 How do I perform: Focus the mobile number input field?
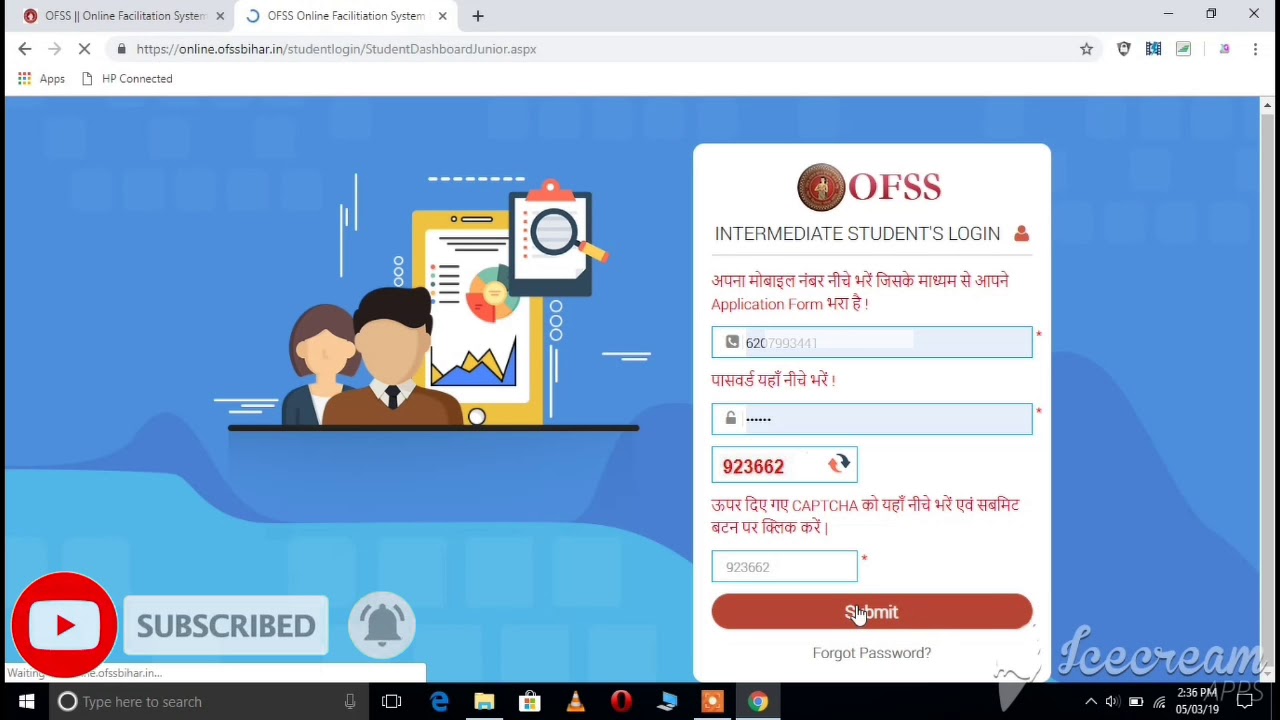[871, 342]
